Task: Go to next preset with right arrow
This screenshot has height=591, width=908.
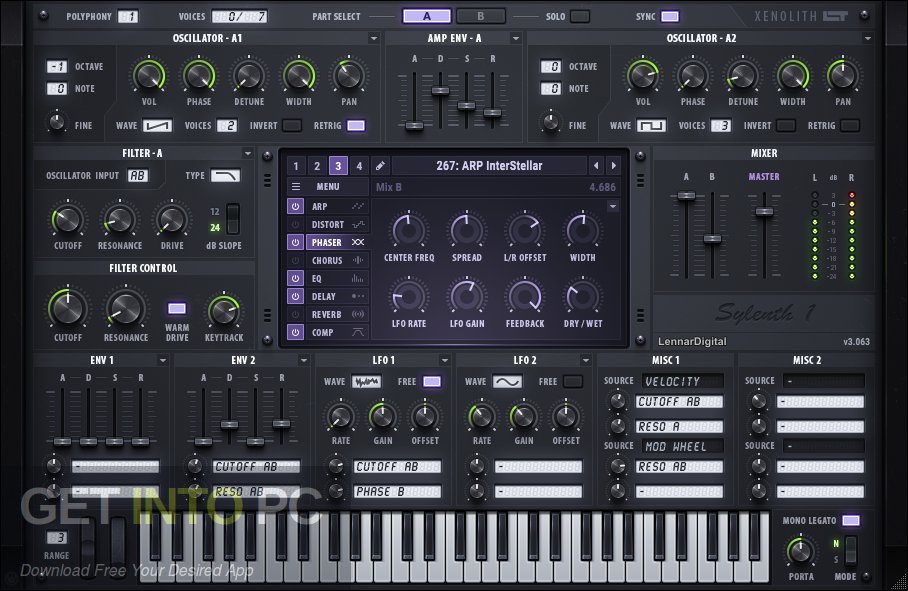Action: 613,166
